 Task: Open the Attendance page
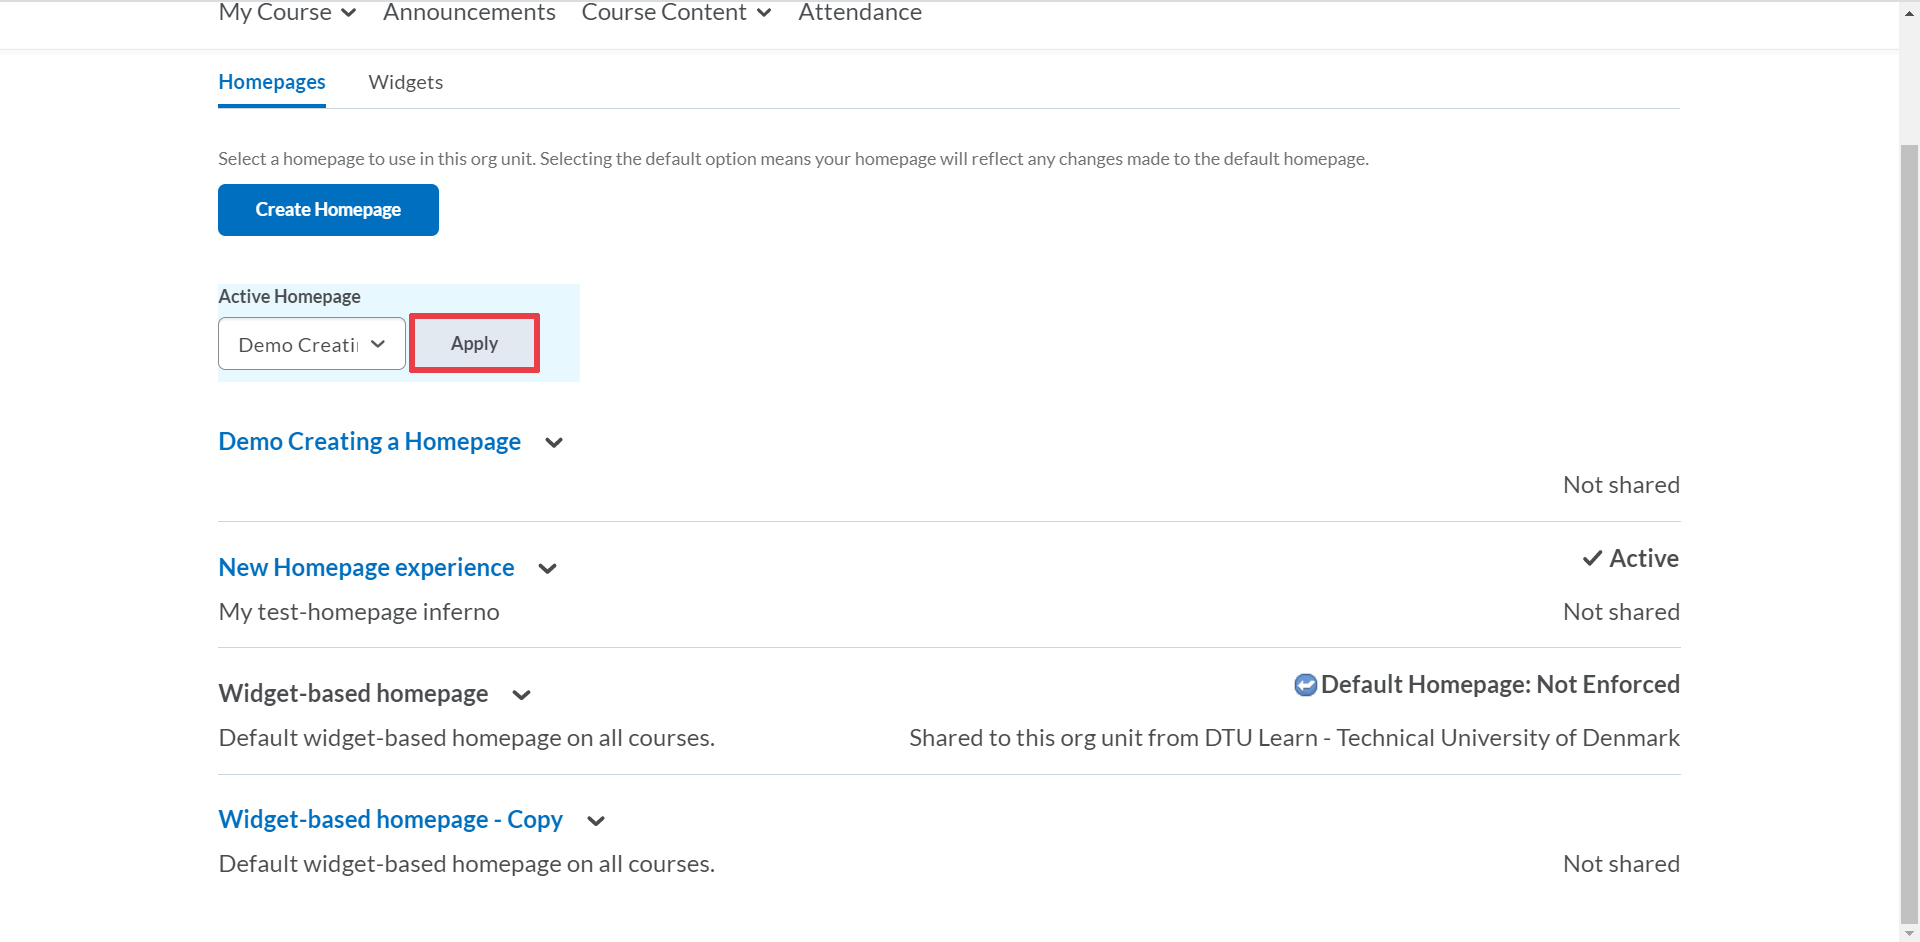859,13
